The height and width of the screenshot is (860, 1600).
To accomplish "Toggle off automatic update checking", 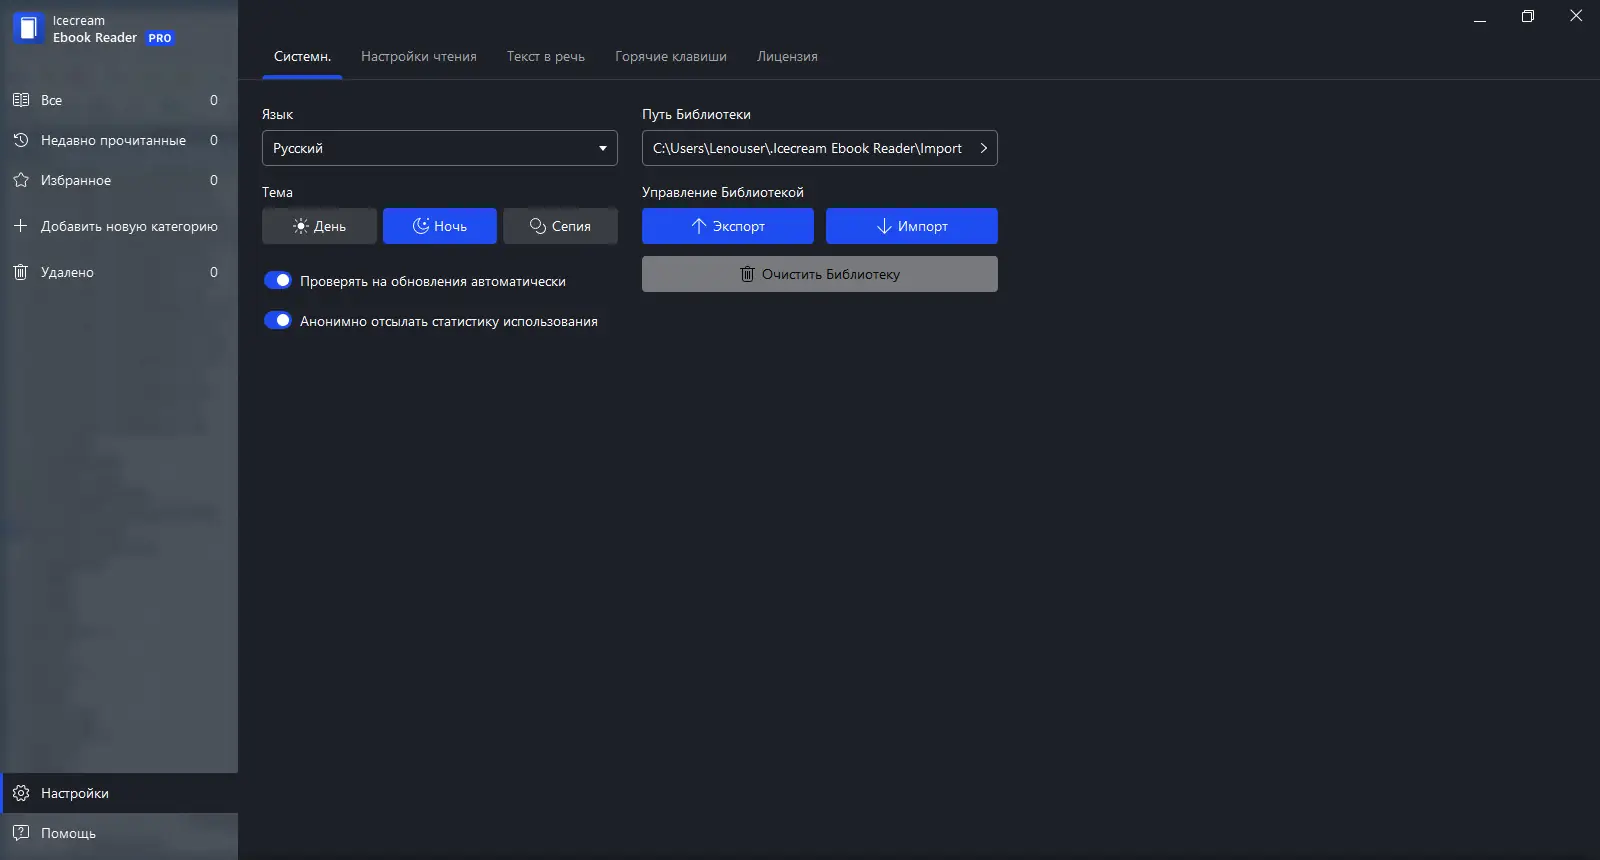I will click(277, 281).
